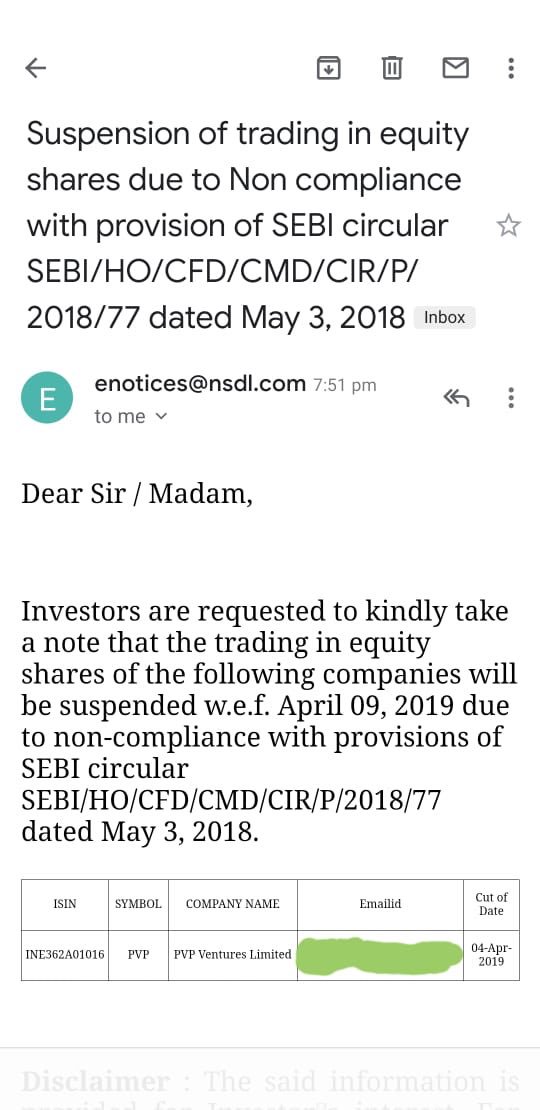Tap the 'to me' recipient text

tap(120, 417)
